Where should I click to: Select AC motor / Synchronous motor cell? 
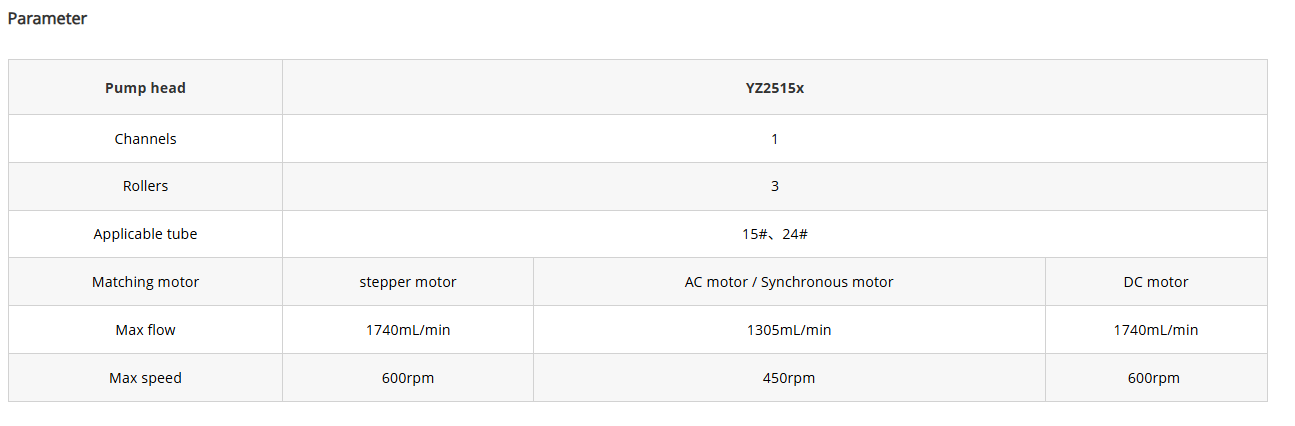click(790, 282)
